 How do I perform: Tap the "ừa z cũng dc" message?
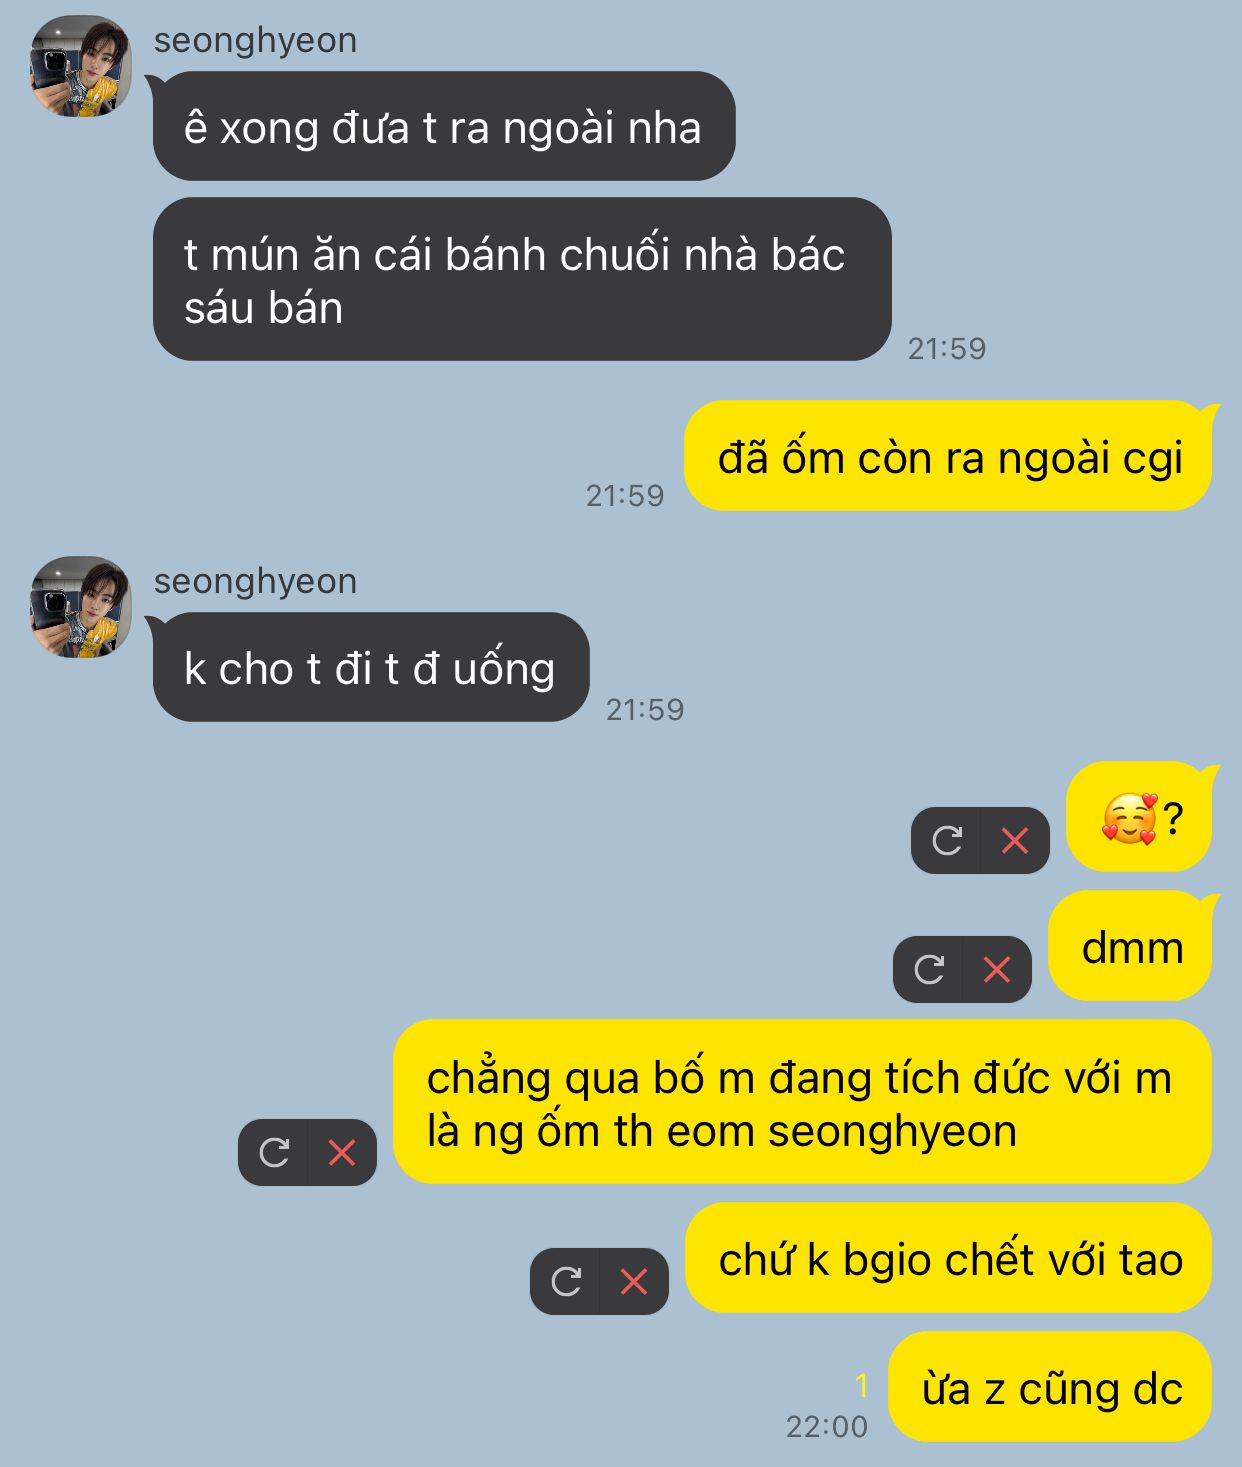coord(1050,1387)
